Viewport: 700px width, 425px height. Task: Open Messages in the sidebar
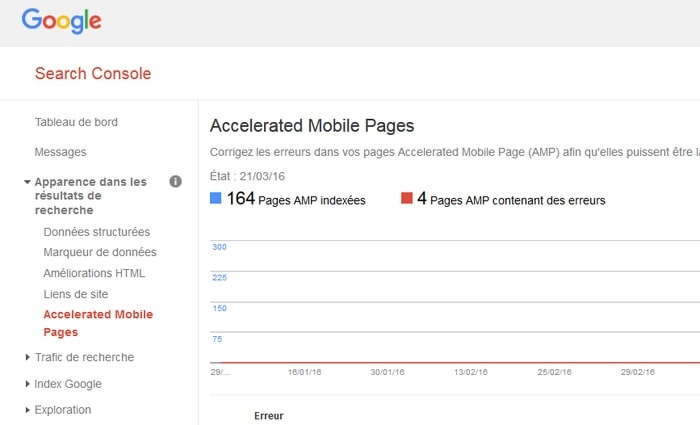60,152
